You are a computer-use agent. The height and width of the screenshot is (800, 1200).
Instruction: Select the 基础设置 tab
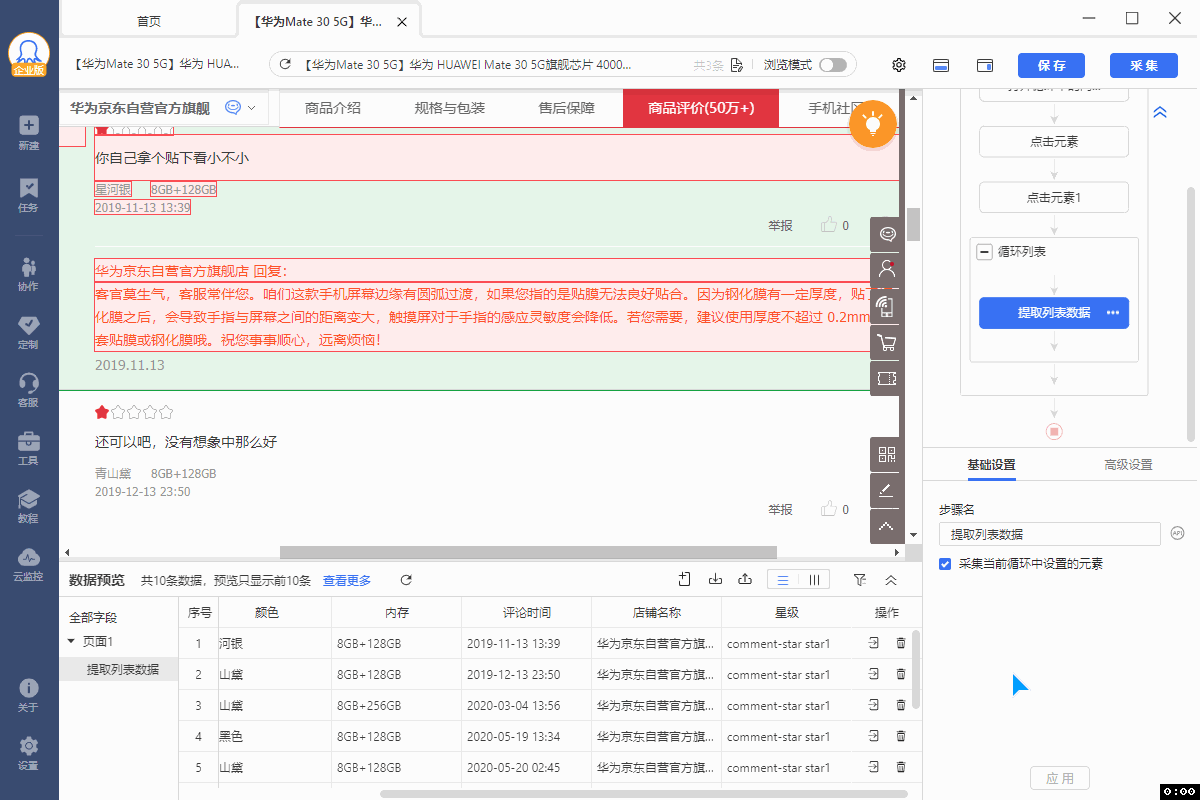point(991,465)
